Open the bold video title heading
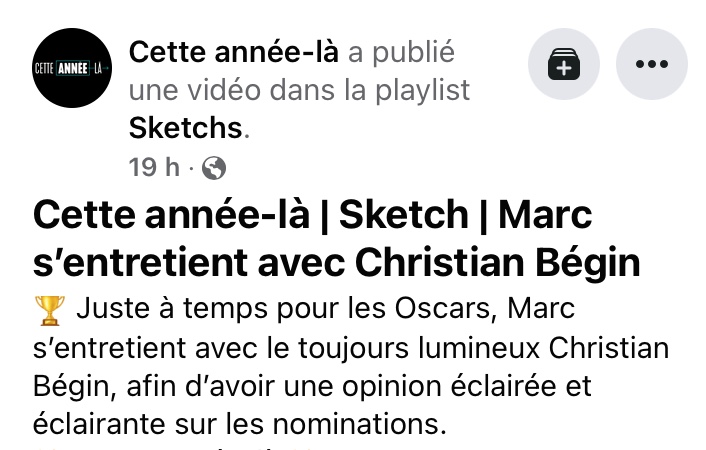The height and width of the screenshot is (450, 706). [x=337, y=238]
